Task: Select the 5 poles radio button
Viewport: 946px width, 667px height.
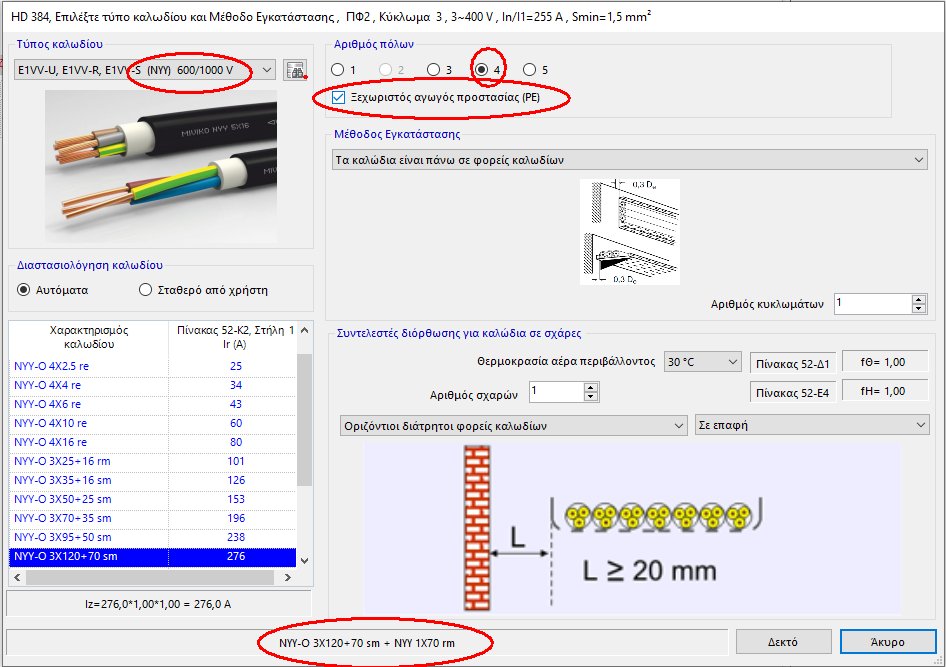Action: [x=530, y=70]
